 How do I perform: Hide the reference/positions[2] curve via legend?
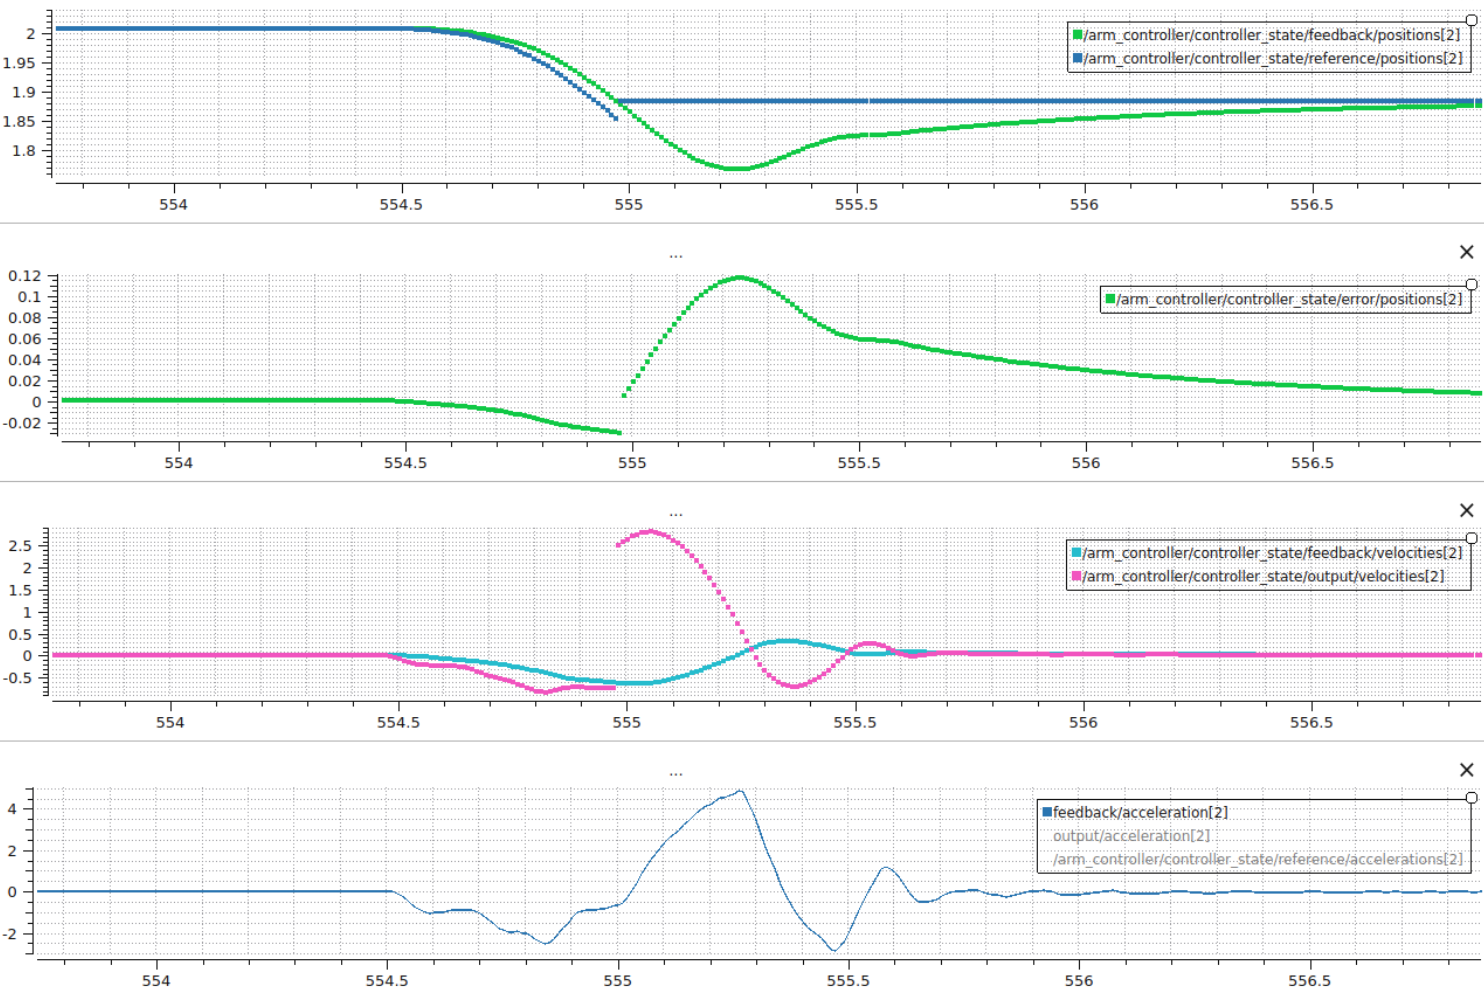pos(1272,59)
